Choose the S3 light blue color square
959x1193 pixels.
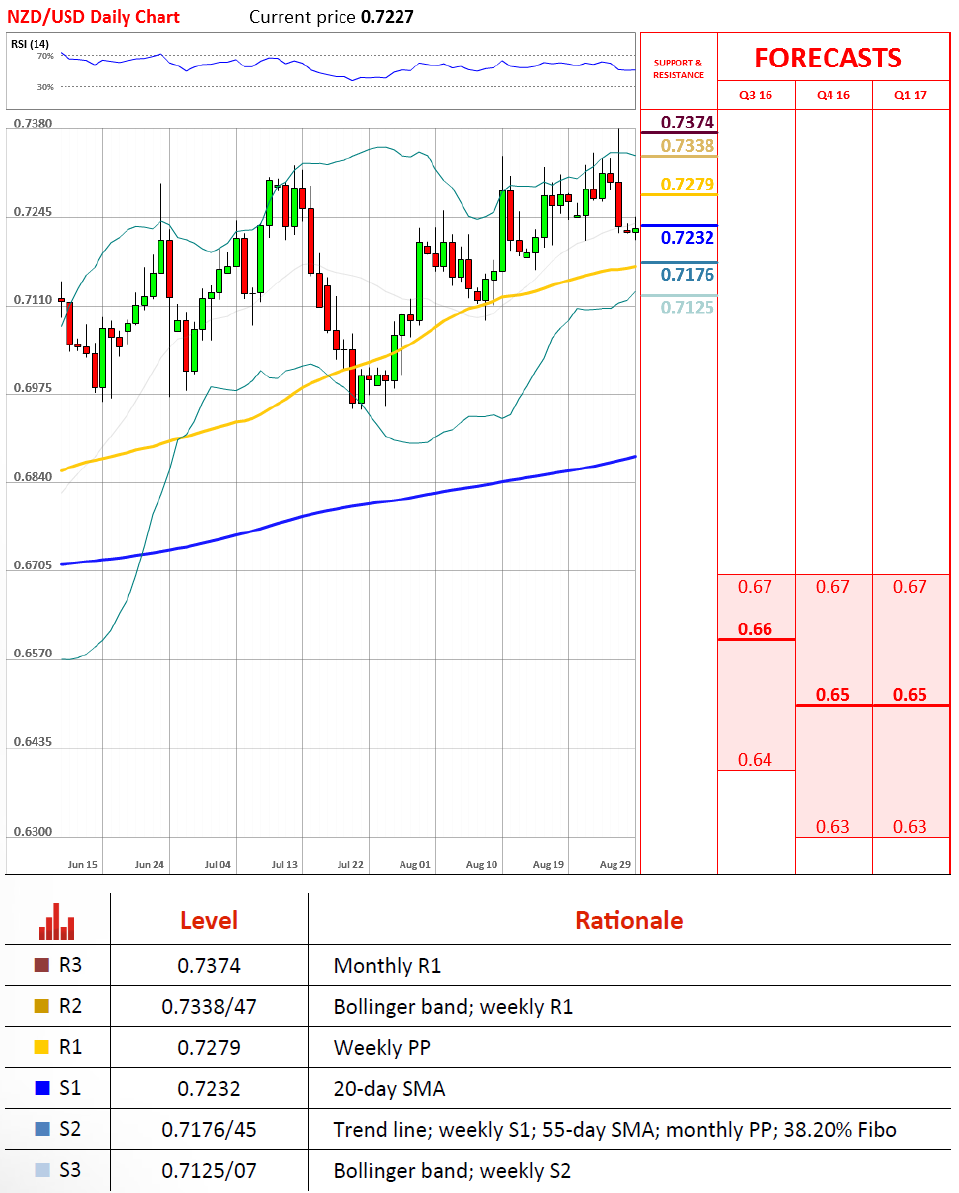point(41,1171)
